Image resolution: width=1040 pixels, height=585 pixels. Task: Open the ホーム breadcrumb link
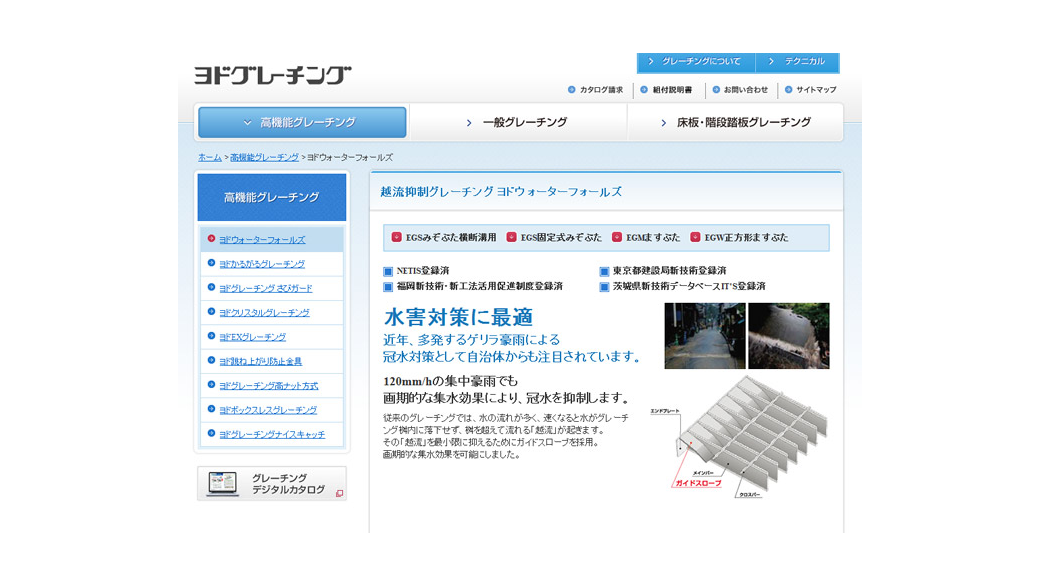[x=207, y=157]
